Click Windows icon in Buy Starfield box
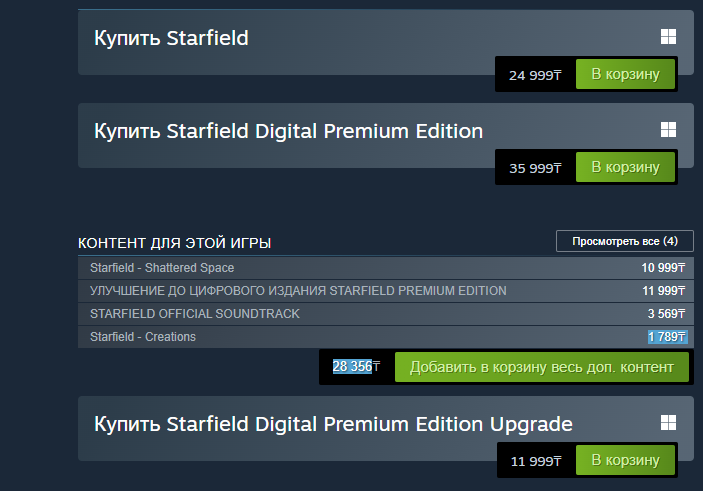Screen dimensions: 703x491 click(x=668, y=38)
